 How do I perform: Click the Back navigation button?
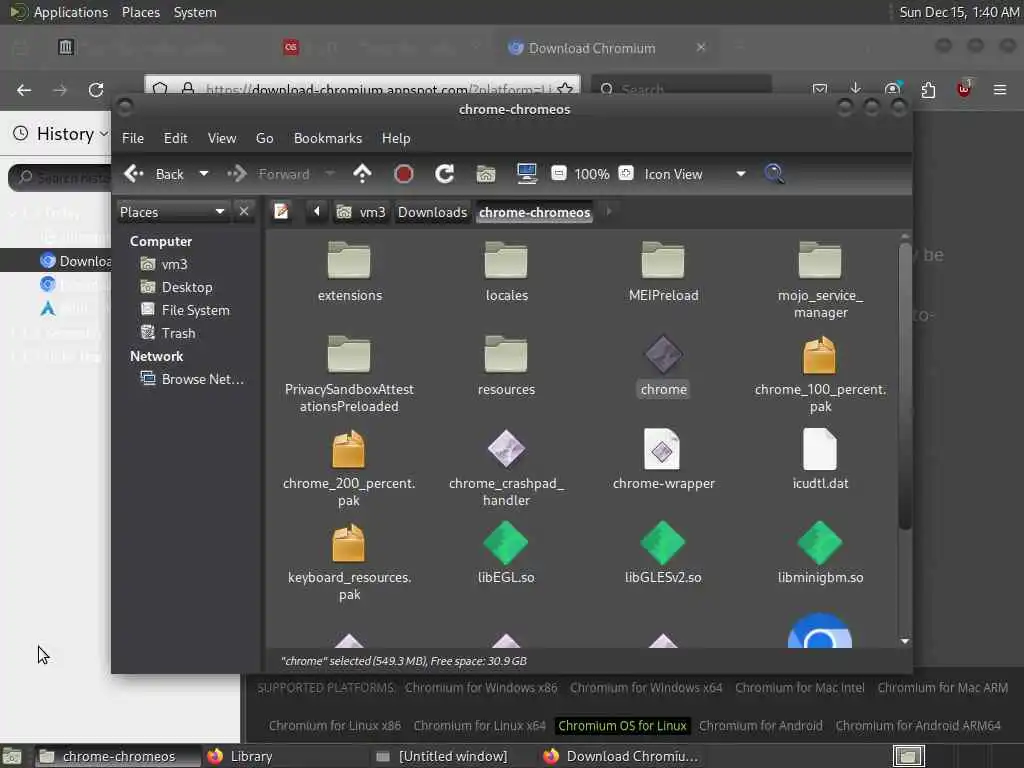pos(156,174)
